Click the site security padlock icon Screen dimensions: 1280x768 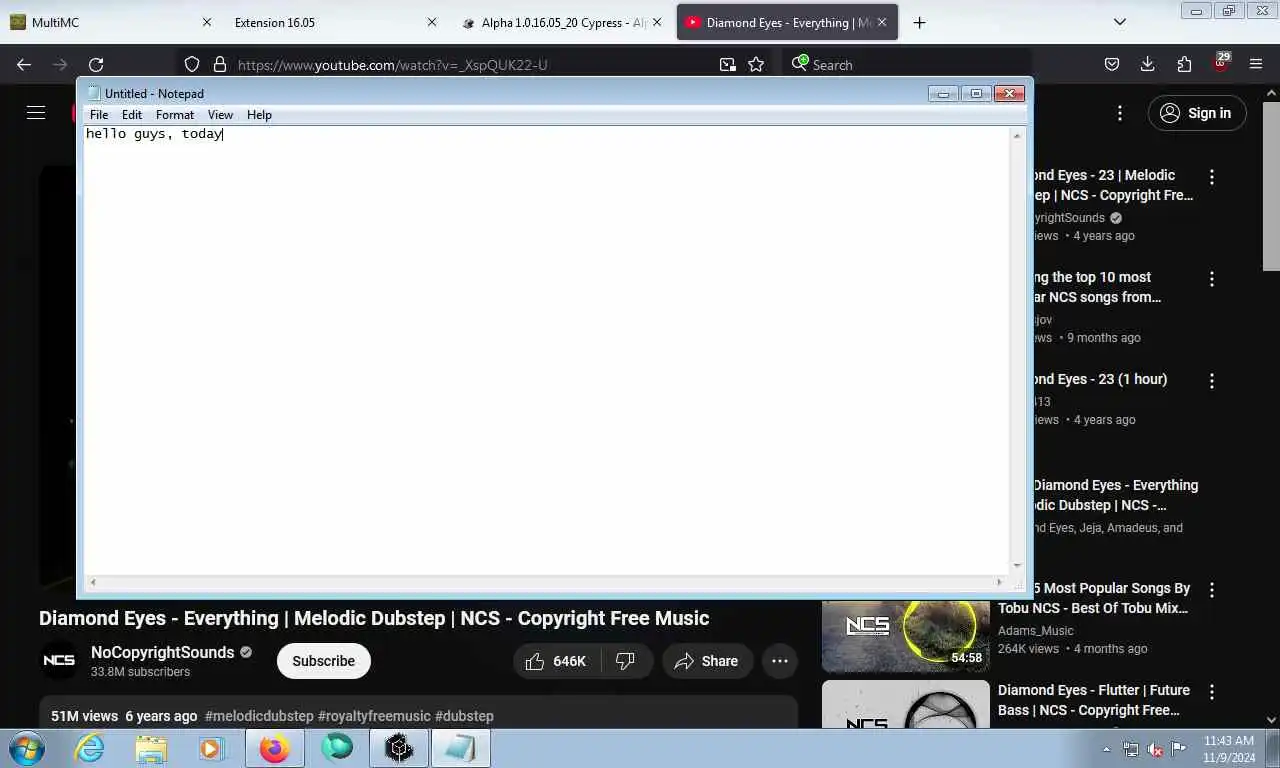[x=220, y=65]
